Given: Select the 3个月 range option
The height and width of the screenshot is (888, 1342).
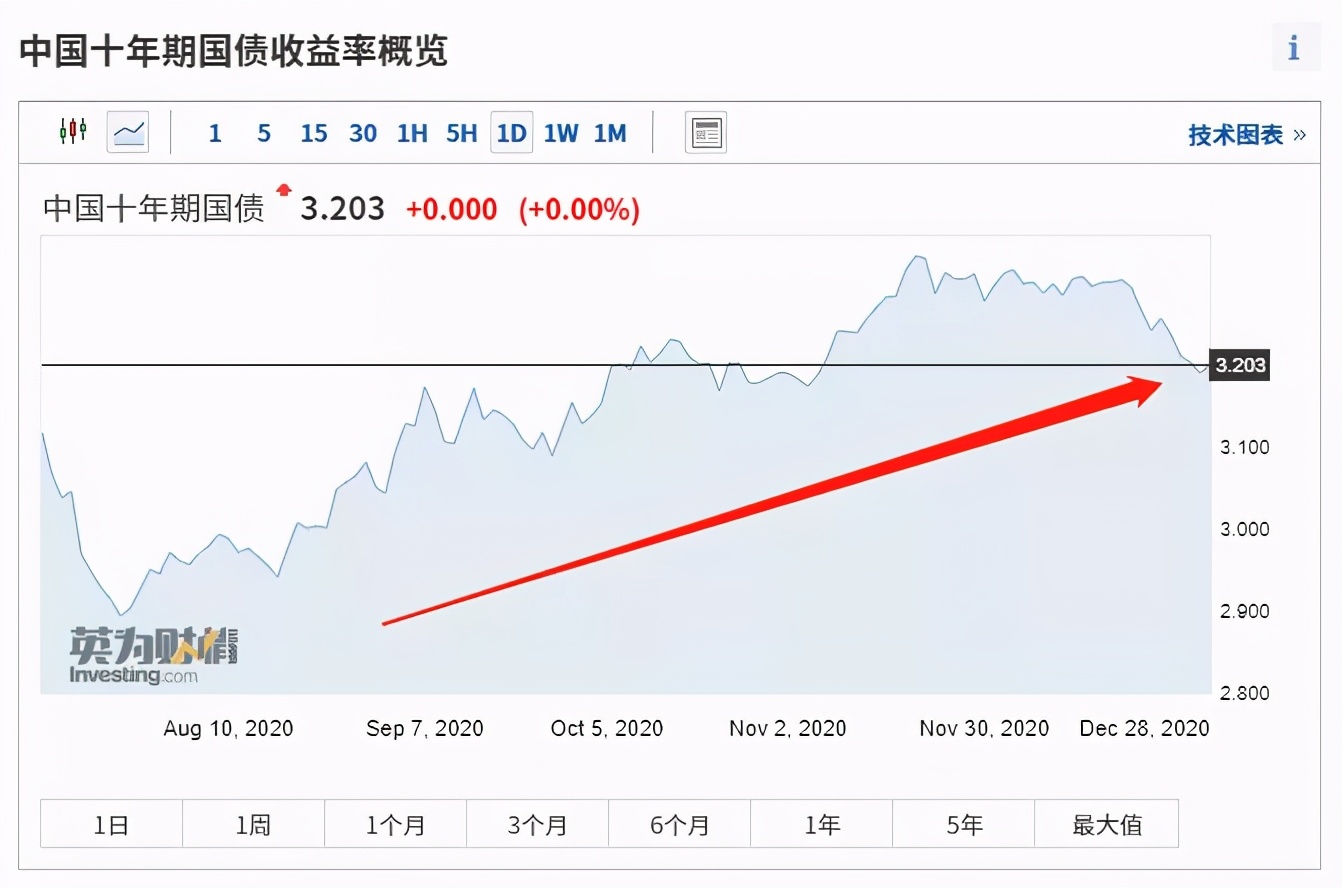Looking at the screenshot, I should point(537,823).
